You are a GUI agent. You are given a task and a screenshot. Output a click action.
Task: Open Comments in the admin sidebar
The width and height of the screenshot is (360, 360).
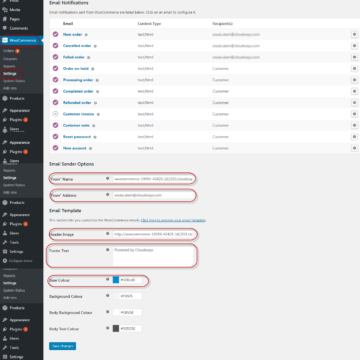tap(19, 28)
